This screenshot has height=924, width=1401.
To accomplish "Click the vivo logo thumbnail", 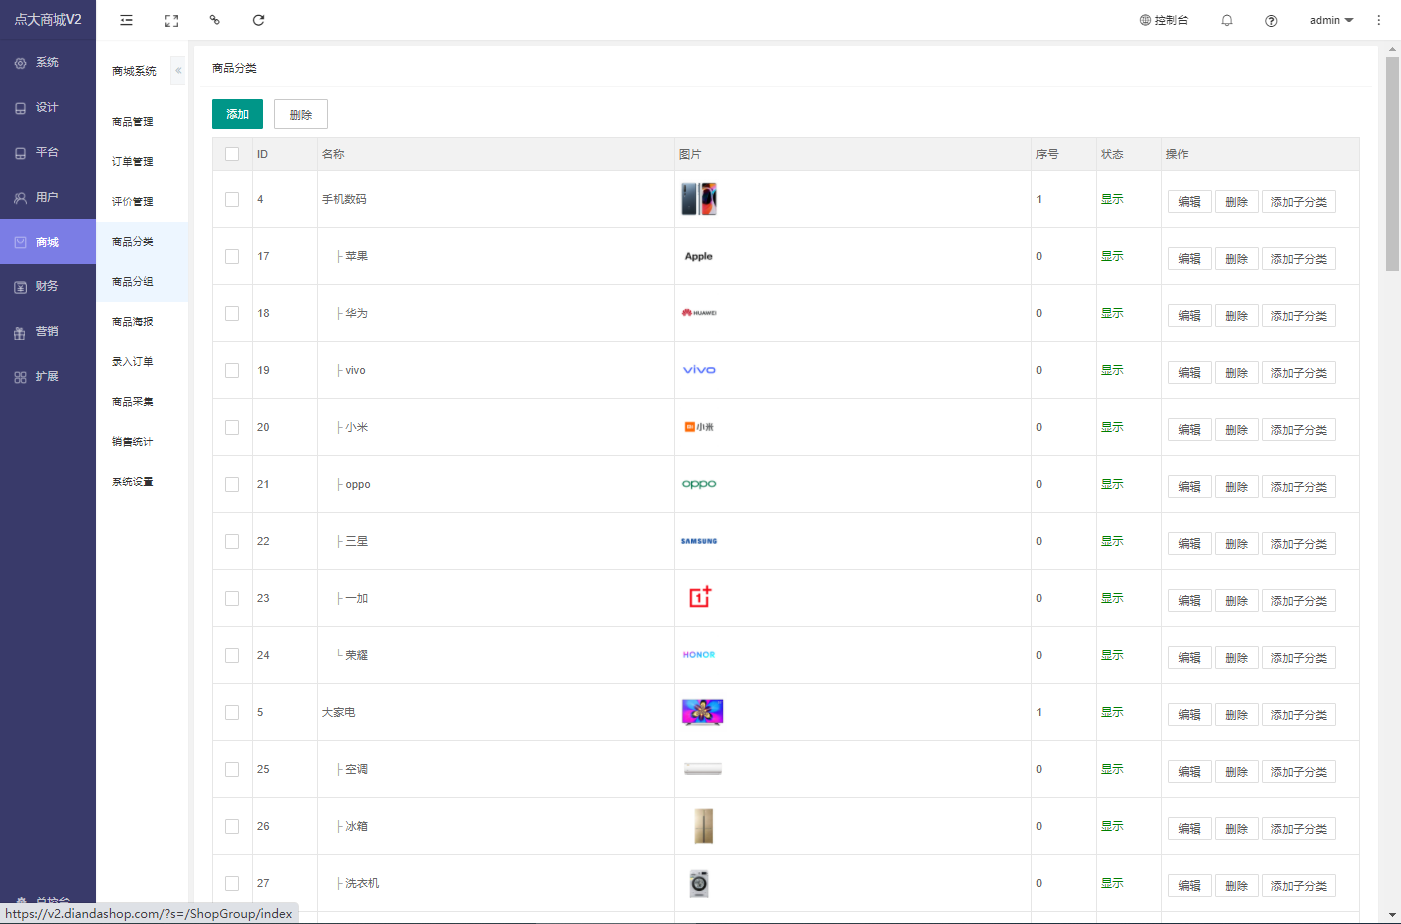I will click(x=699, y=370).
